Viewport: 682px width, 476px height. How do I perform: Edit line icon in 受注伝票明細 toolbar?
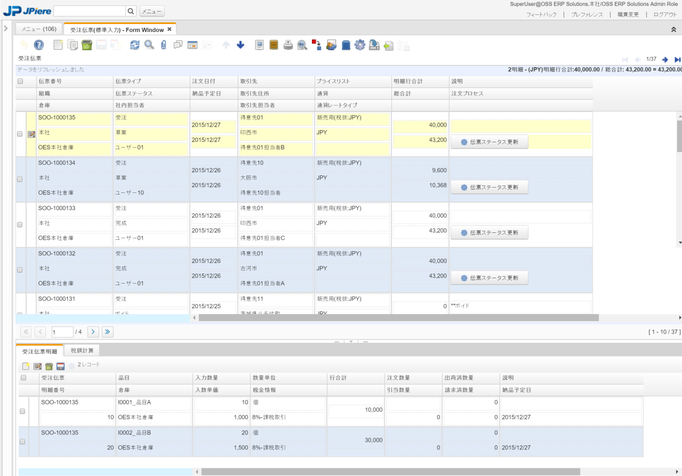(37, 366)
